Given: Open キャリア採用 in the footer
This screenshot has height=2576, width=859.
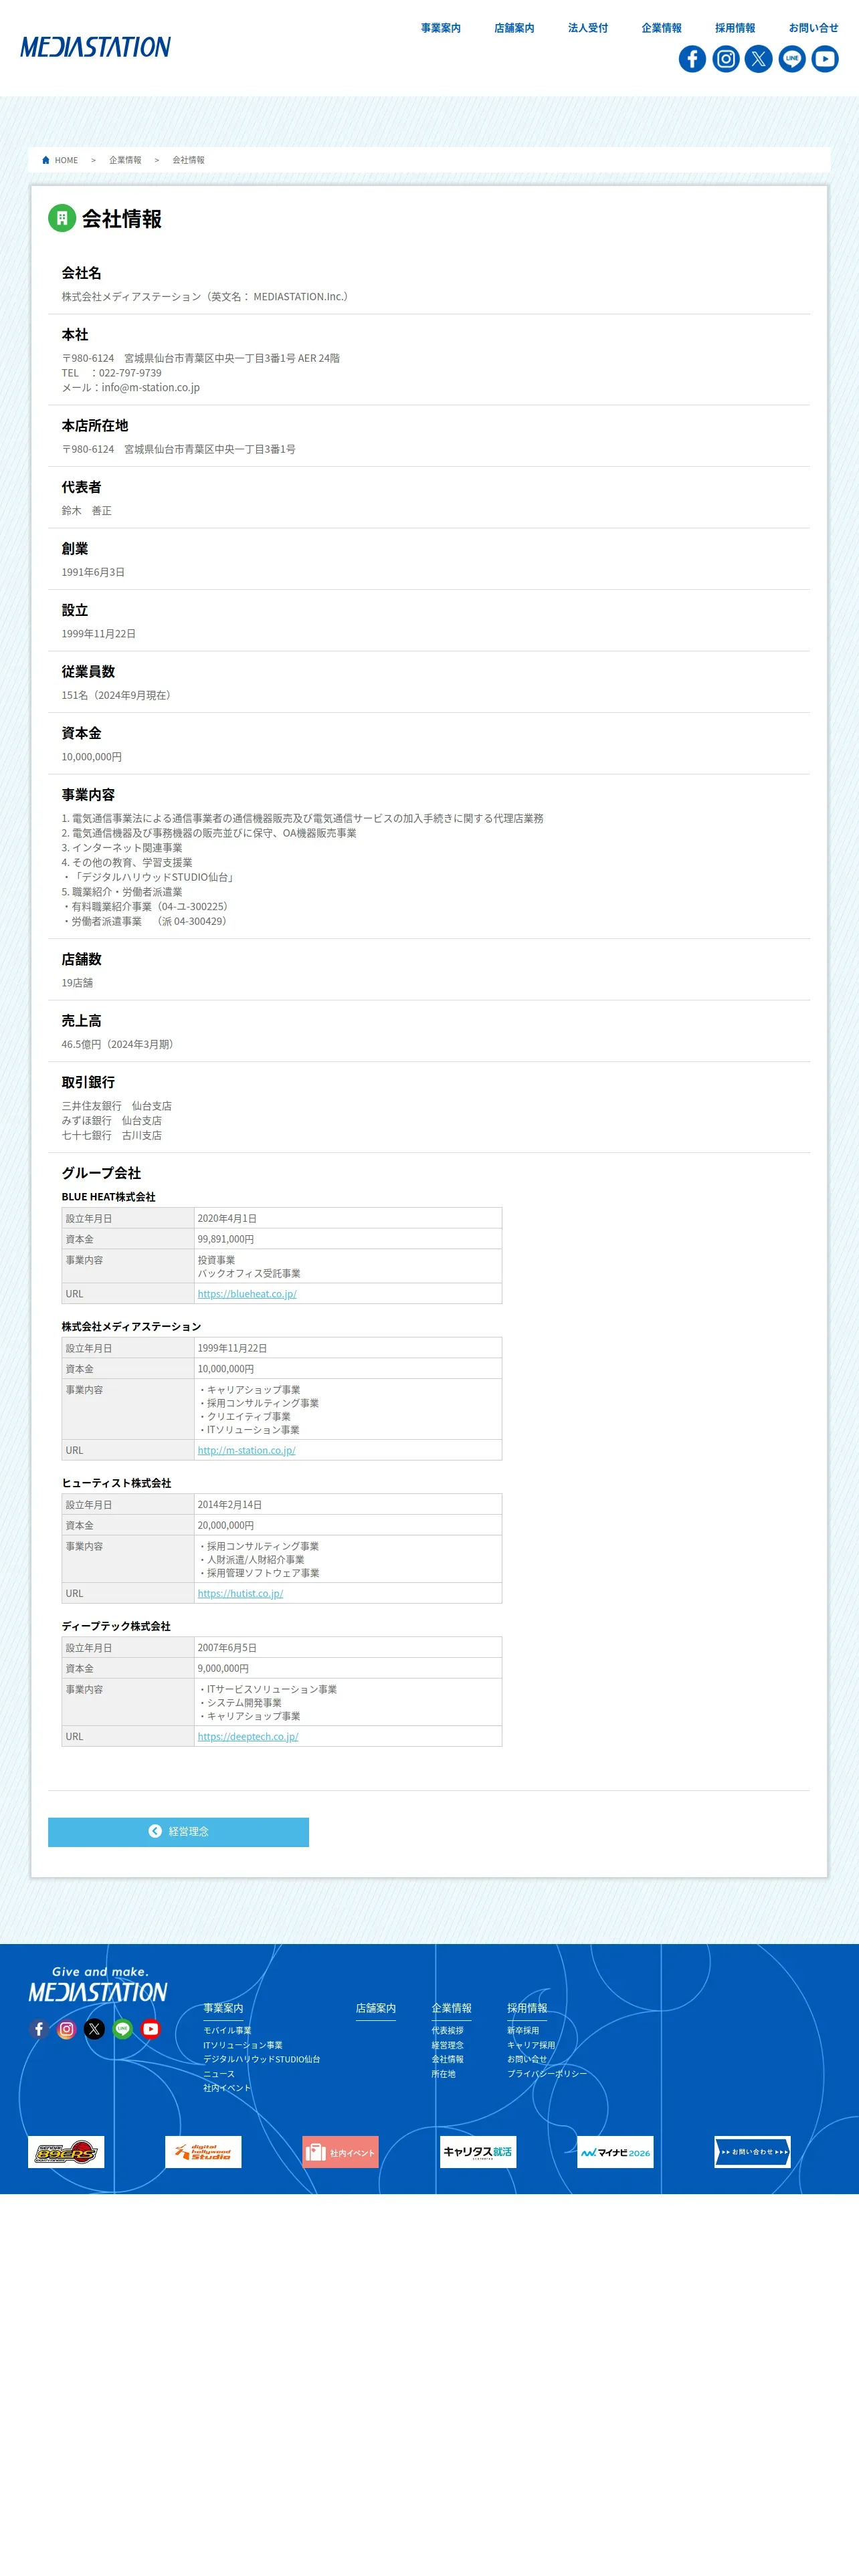Looking at the screenshot, I should tap(531, 2045).
